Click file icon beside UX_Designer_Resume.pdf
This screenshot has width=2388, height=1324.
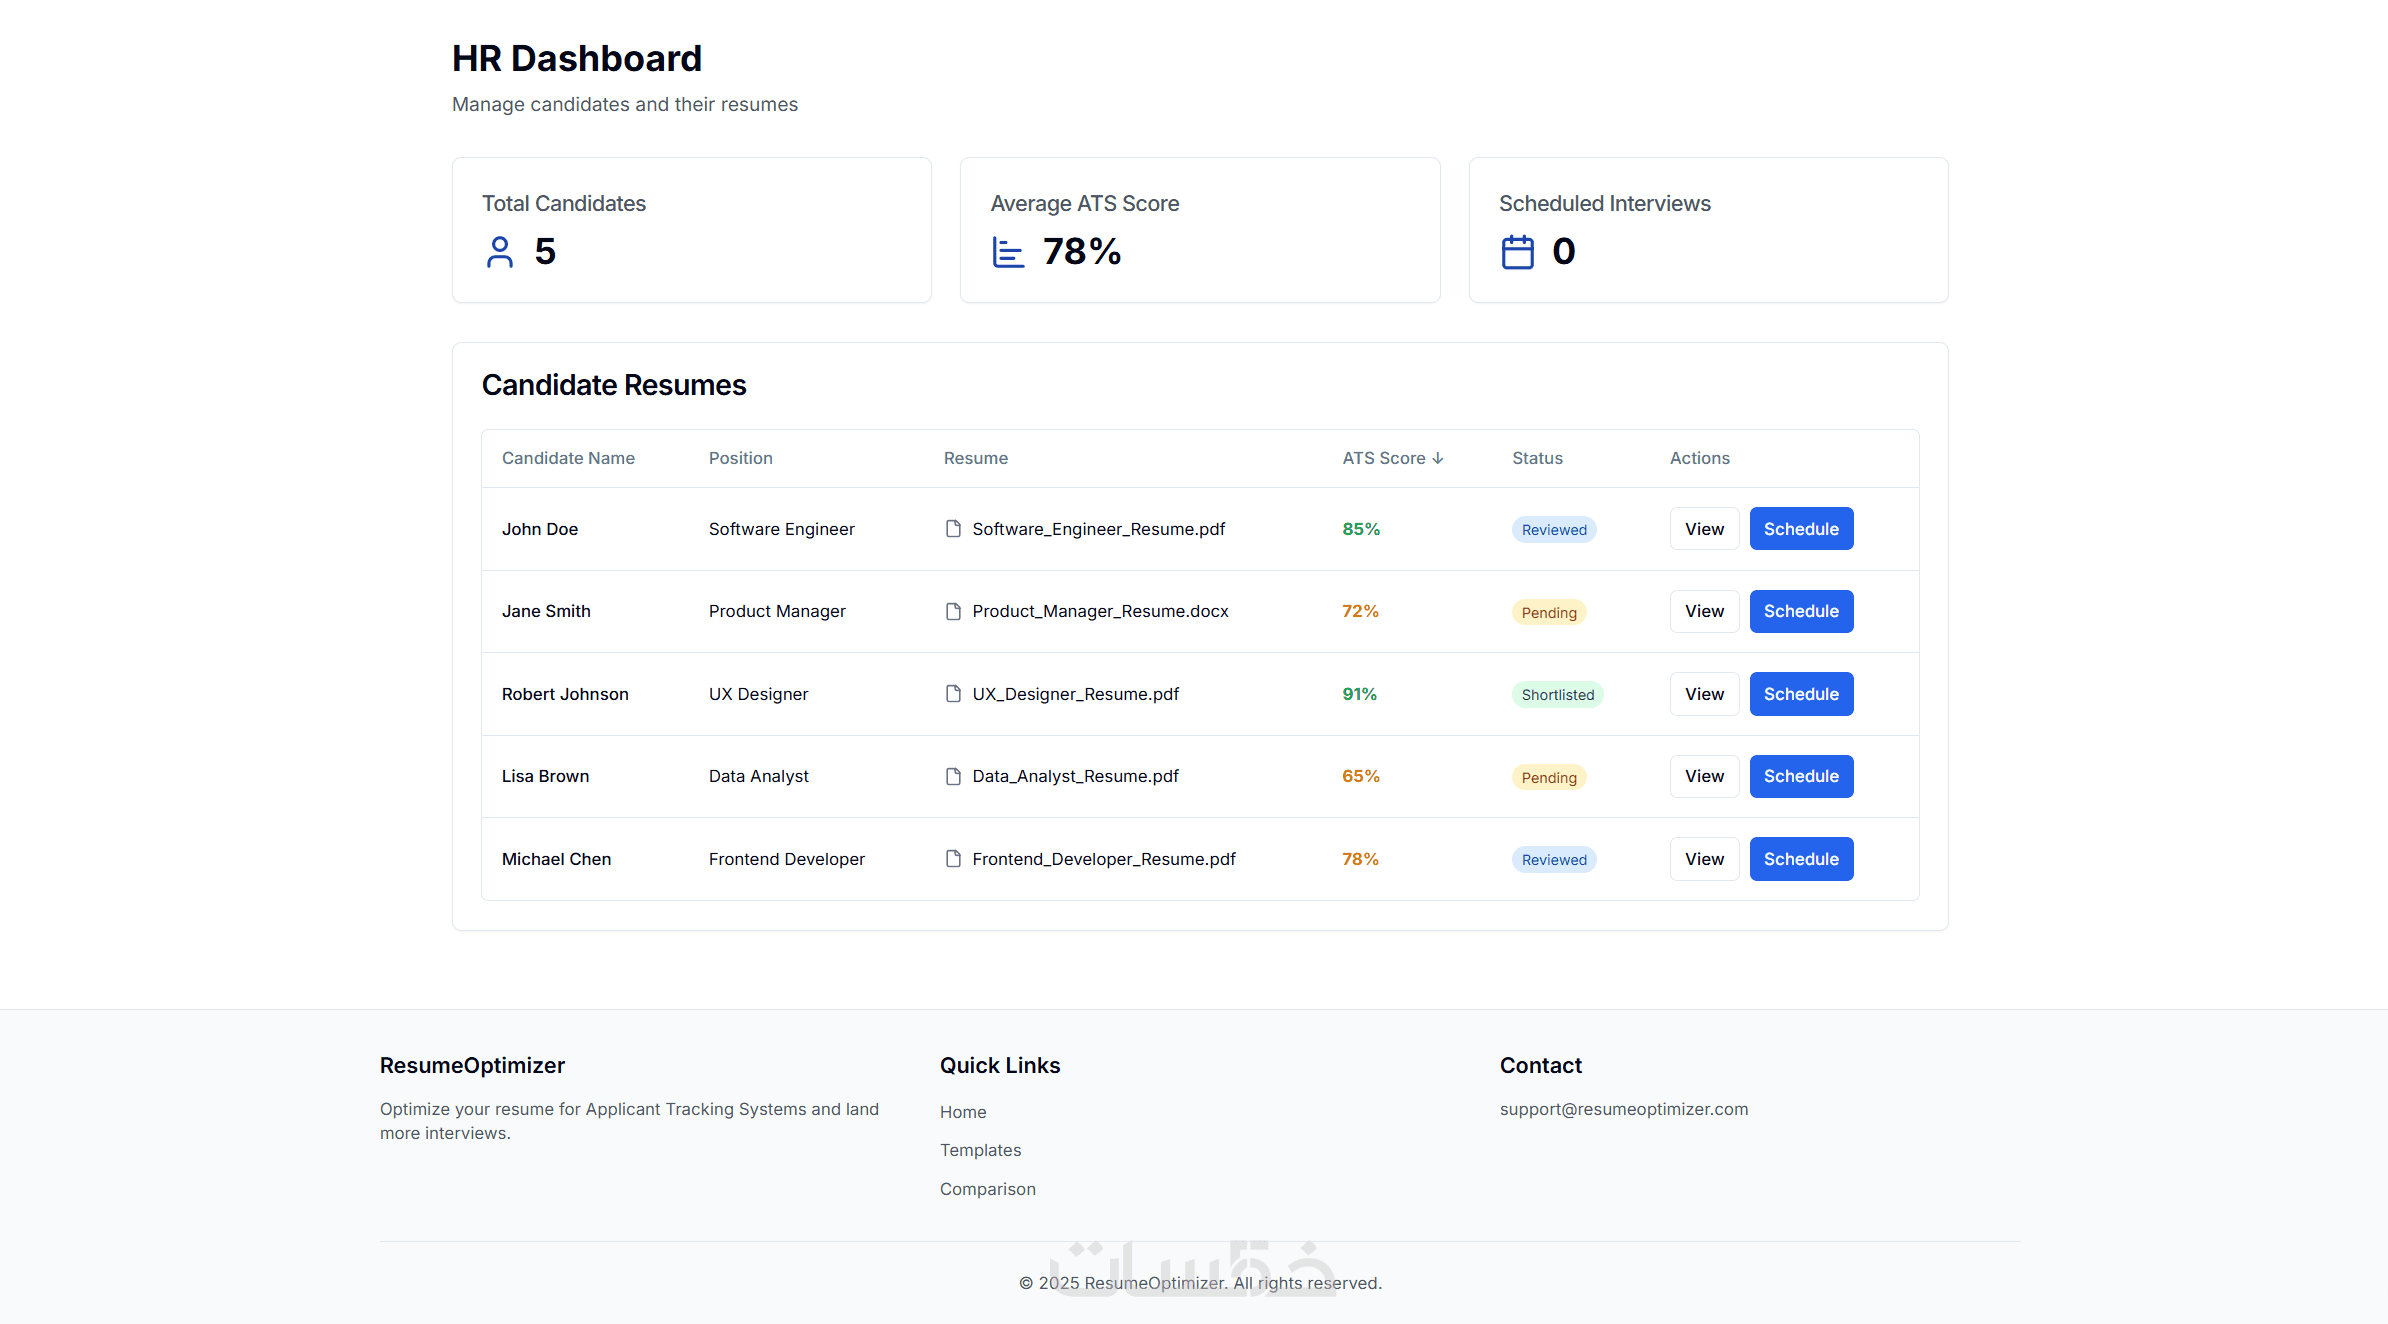point(953,694)
